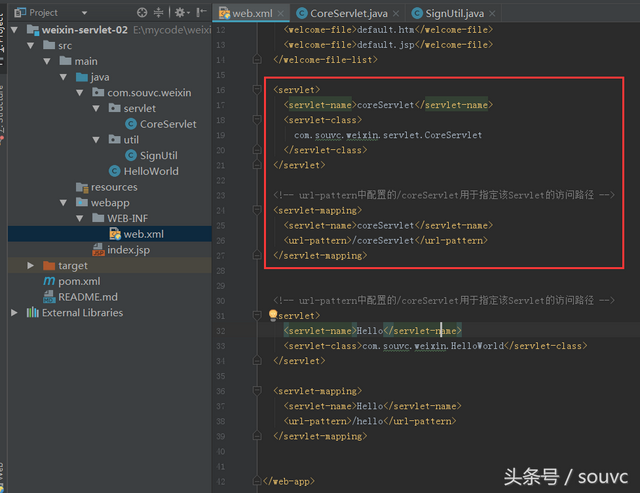
Task: Toggle fold marker at line 27 closing servlet-mapping
Action: pyautogui.click(x=257, y=255)
